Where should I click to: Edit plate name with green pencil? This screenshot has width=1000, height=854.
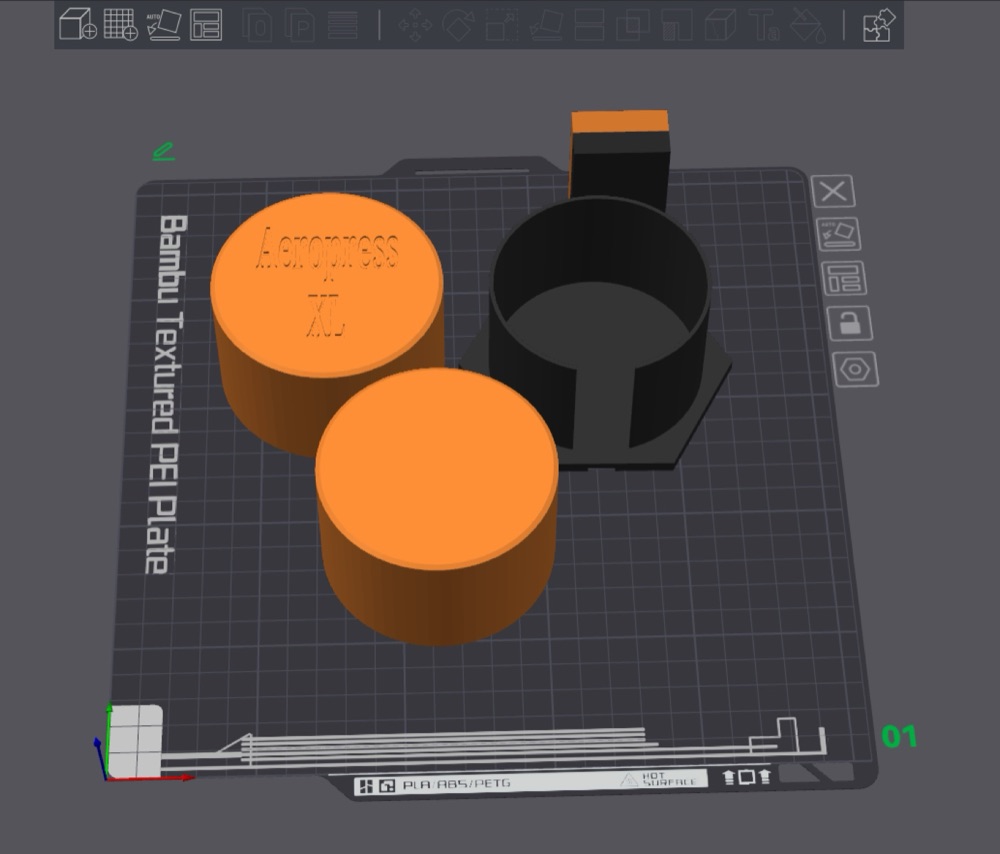pos(163,152)
